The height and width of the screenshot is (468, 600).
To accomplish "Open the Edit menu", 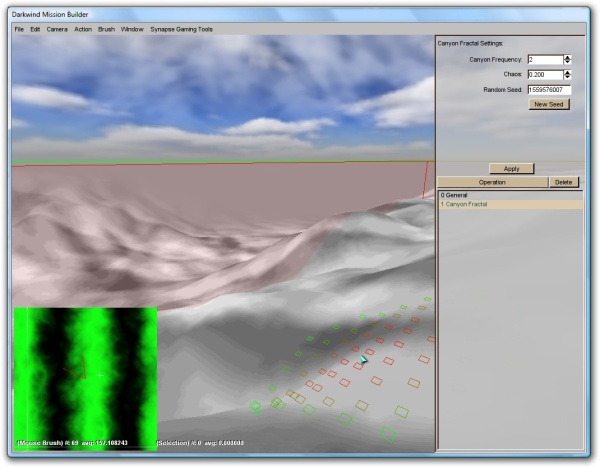I will point(35,29).
